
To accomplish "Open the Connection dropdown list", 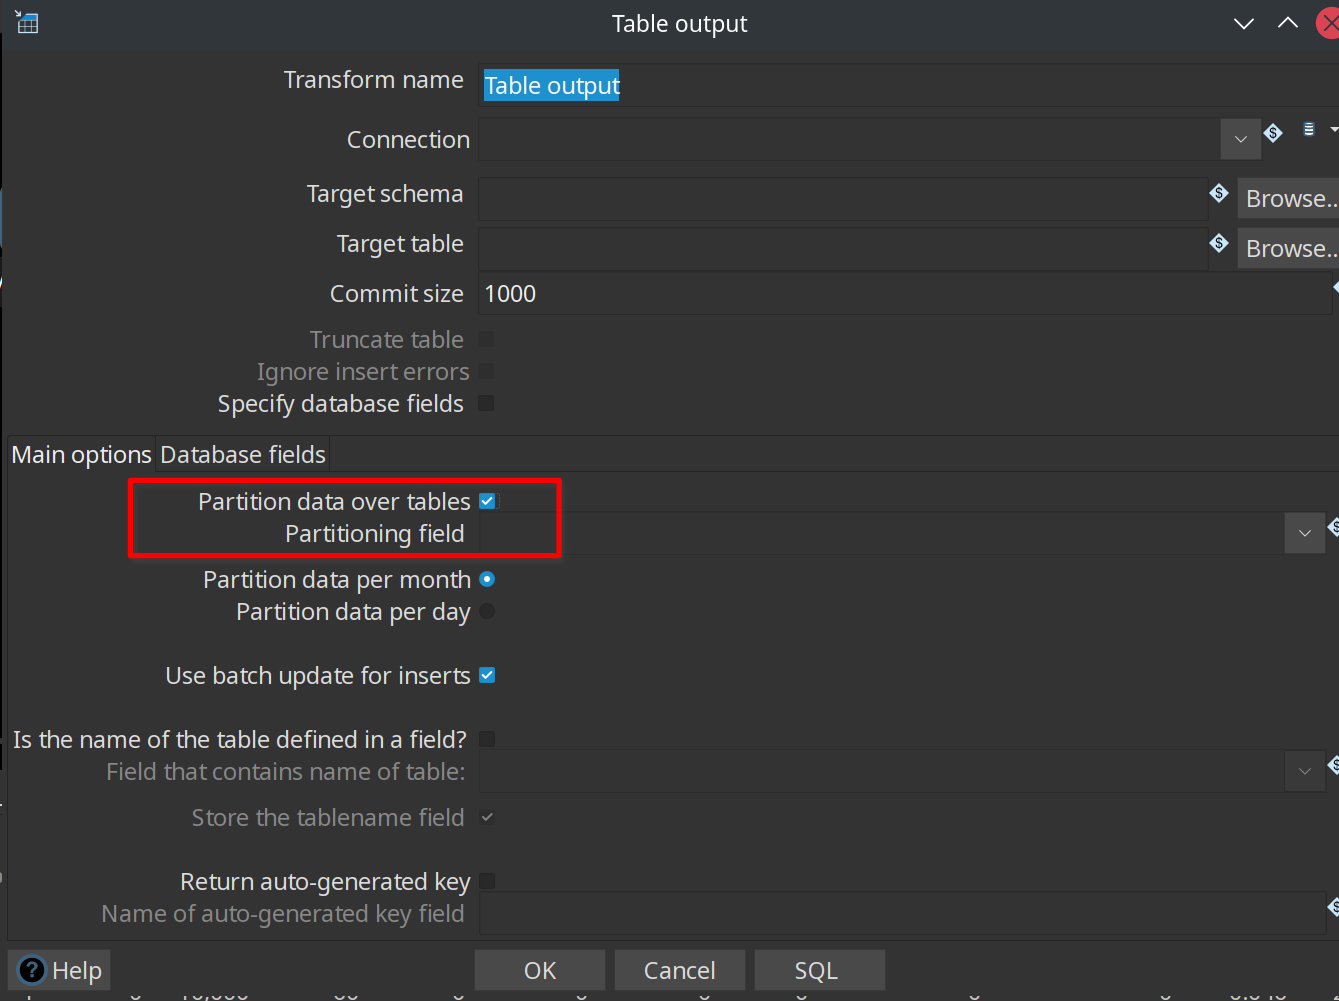I will pos(1240,139).
